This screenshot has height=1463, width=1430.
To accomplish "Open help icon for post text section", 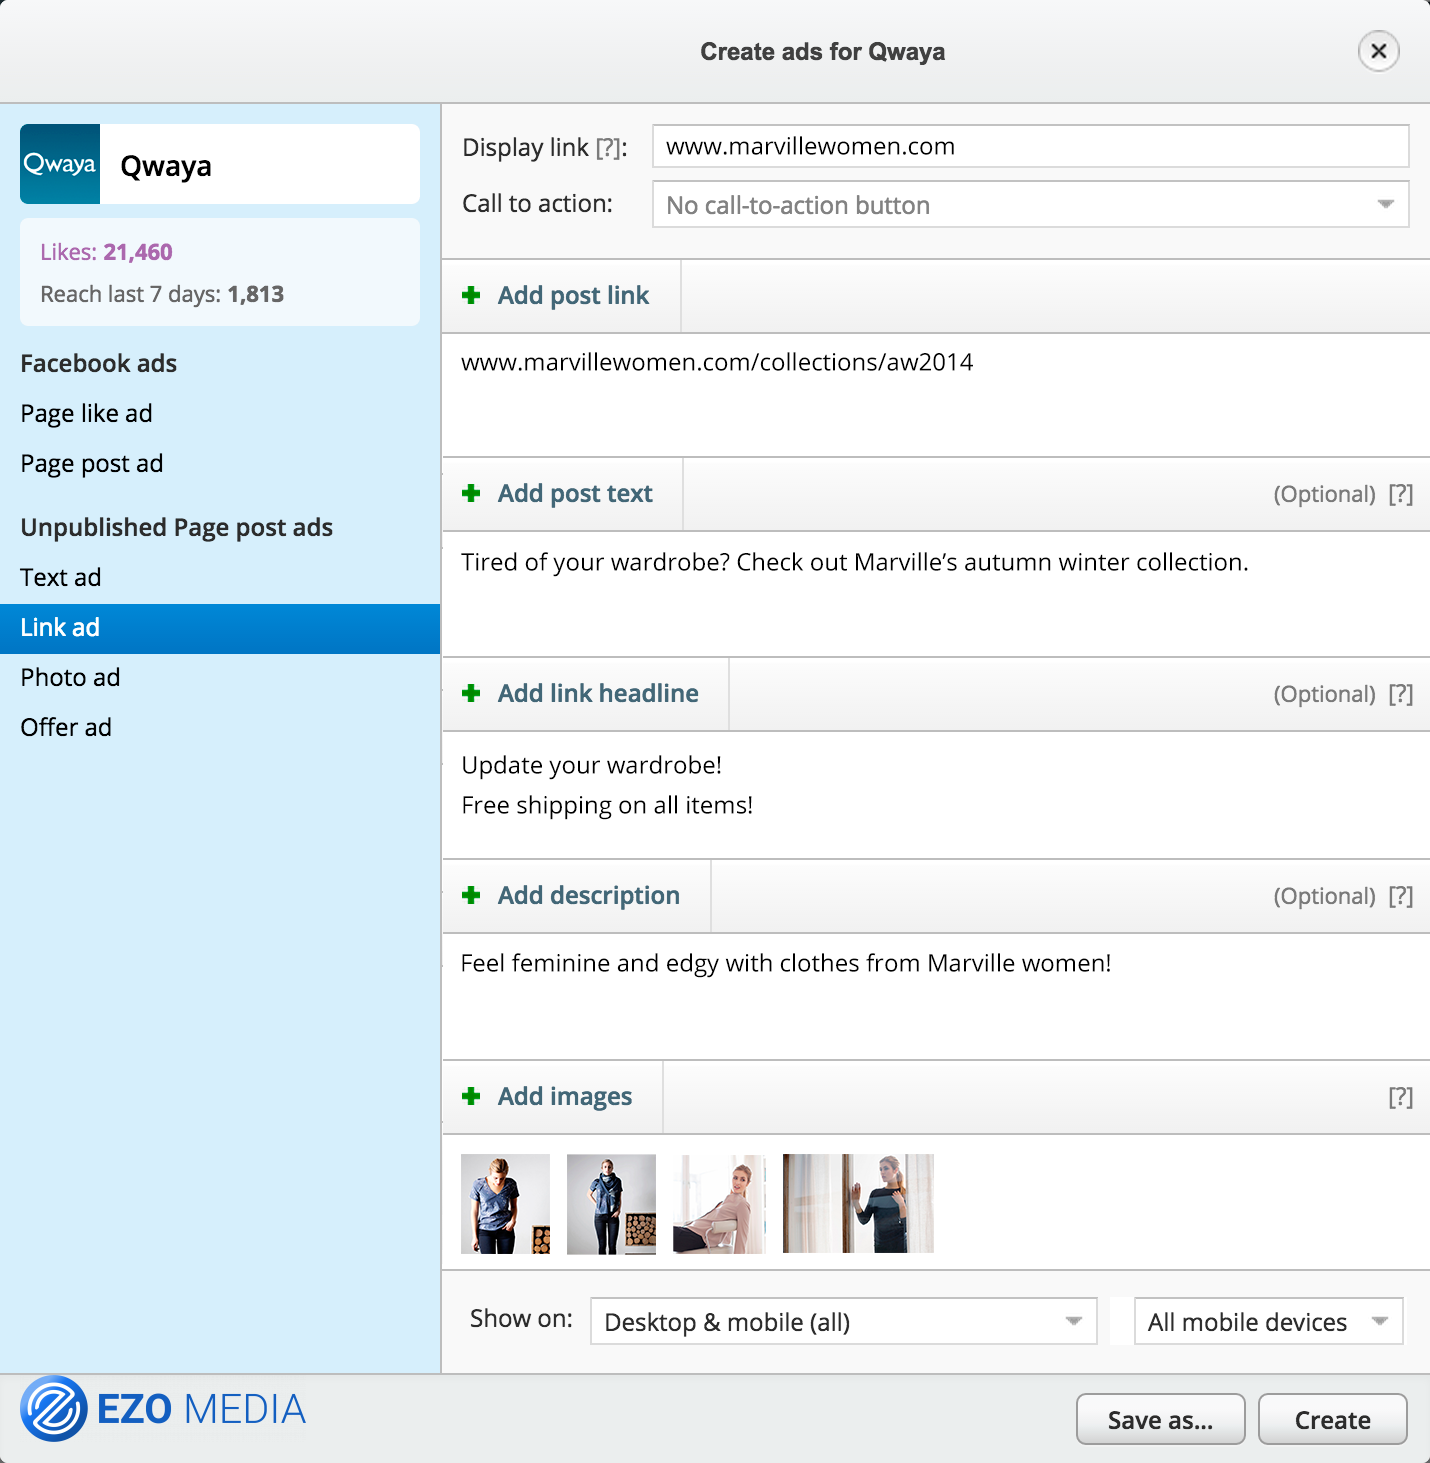I will click(1400, 494).
